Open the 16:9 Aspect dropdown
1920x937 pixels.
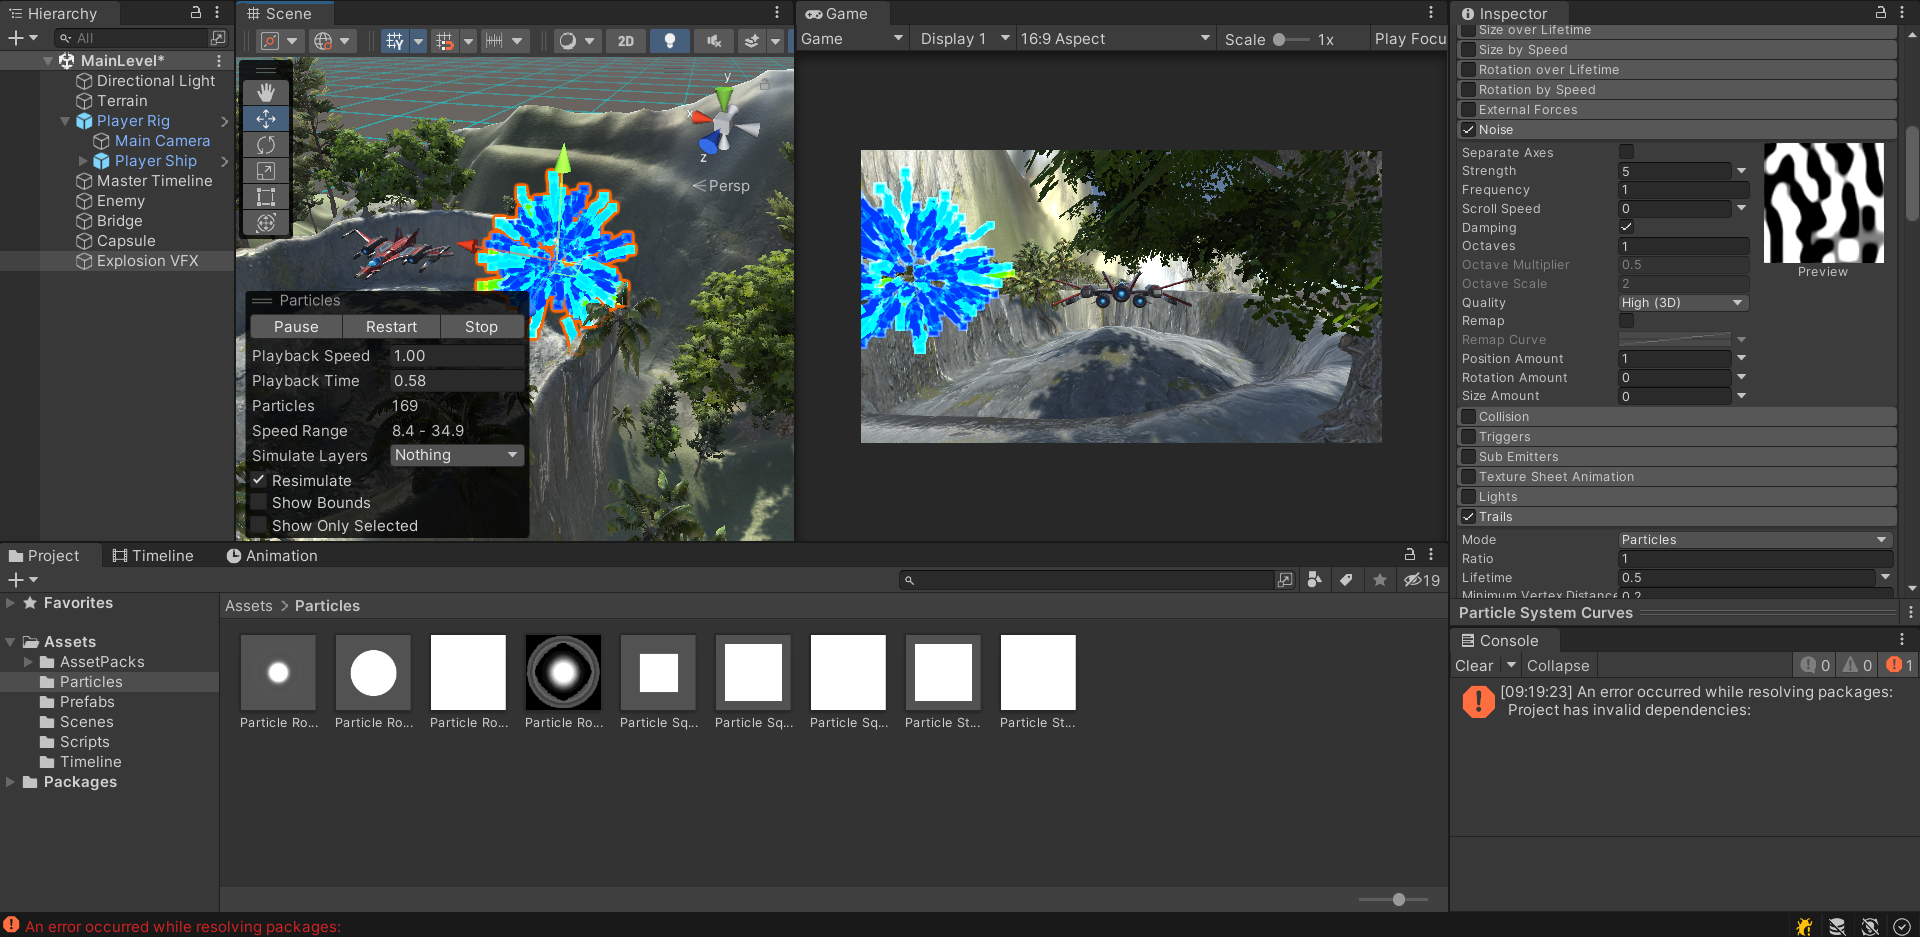point(1115,39)
